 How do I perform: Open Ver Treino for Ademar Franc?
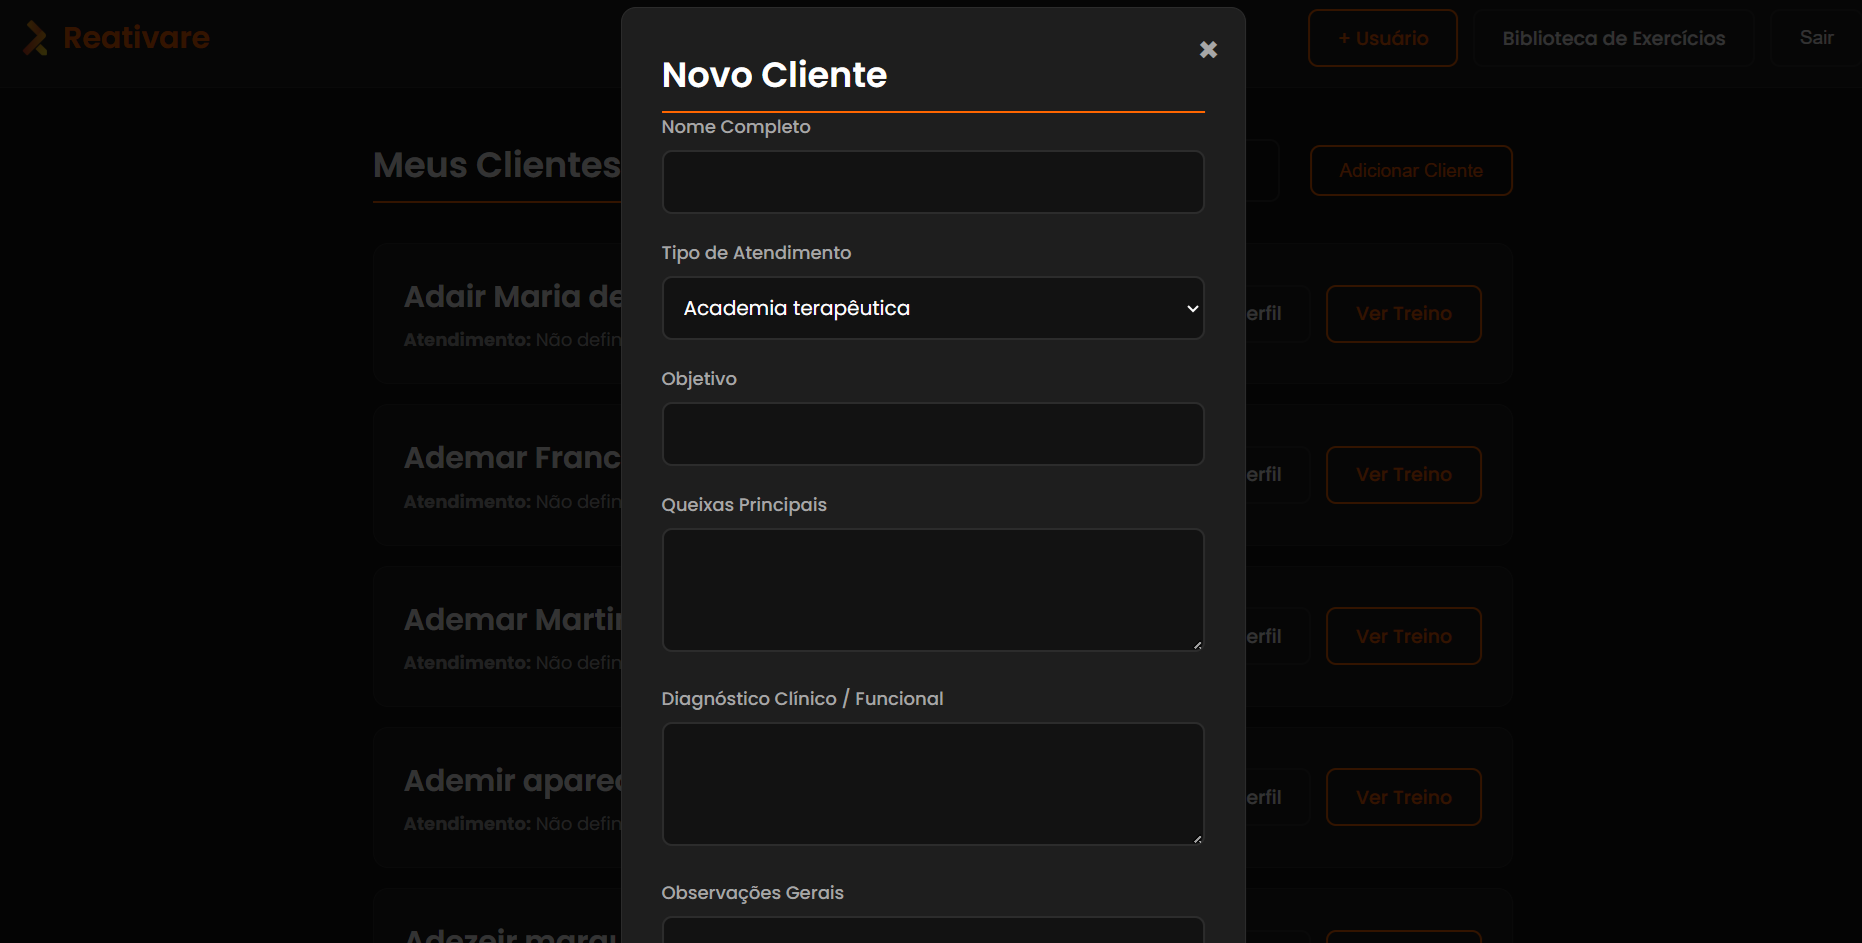coord(1404,475)
